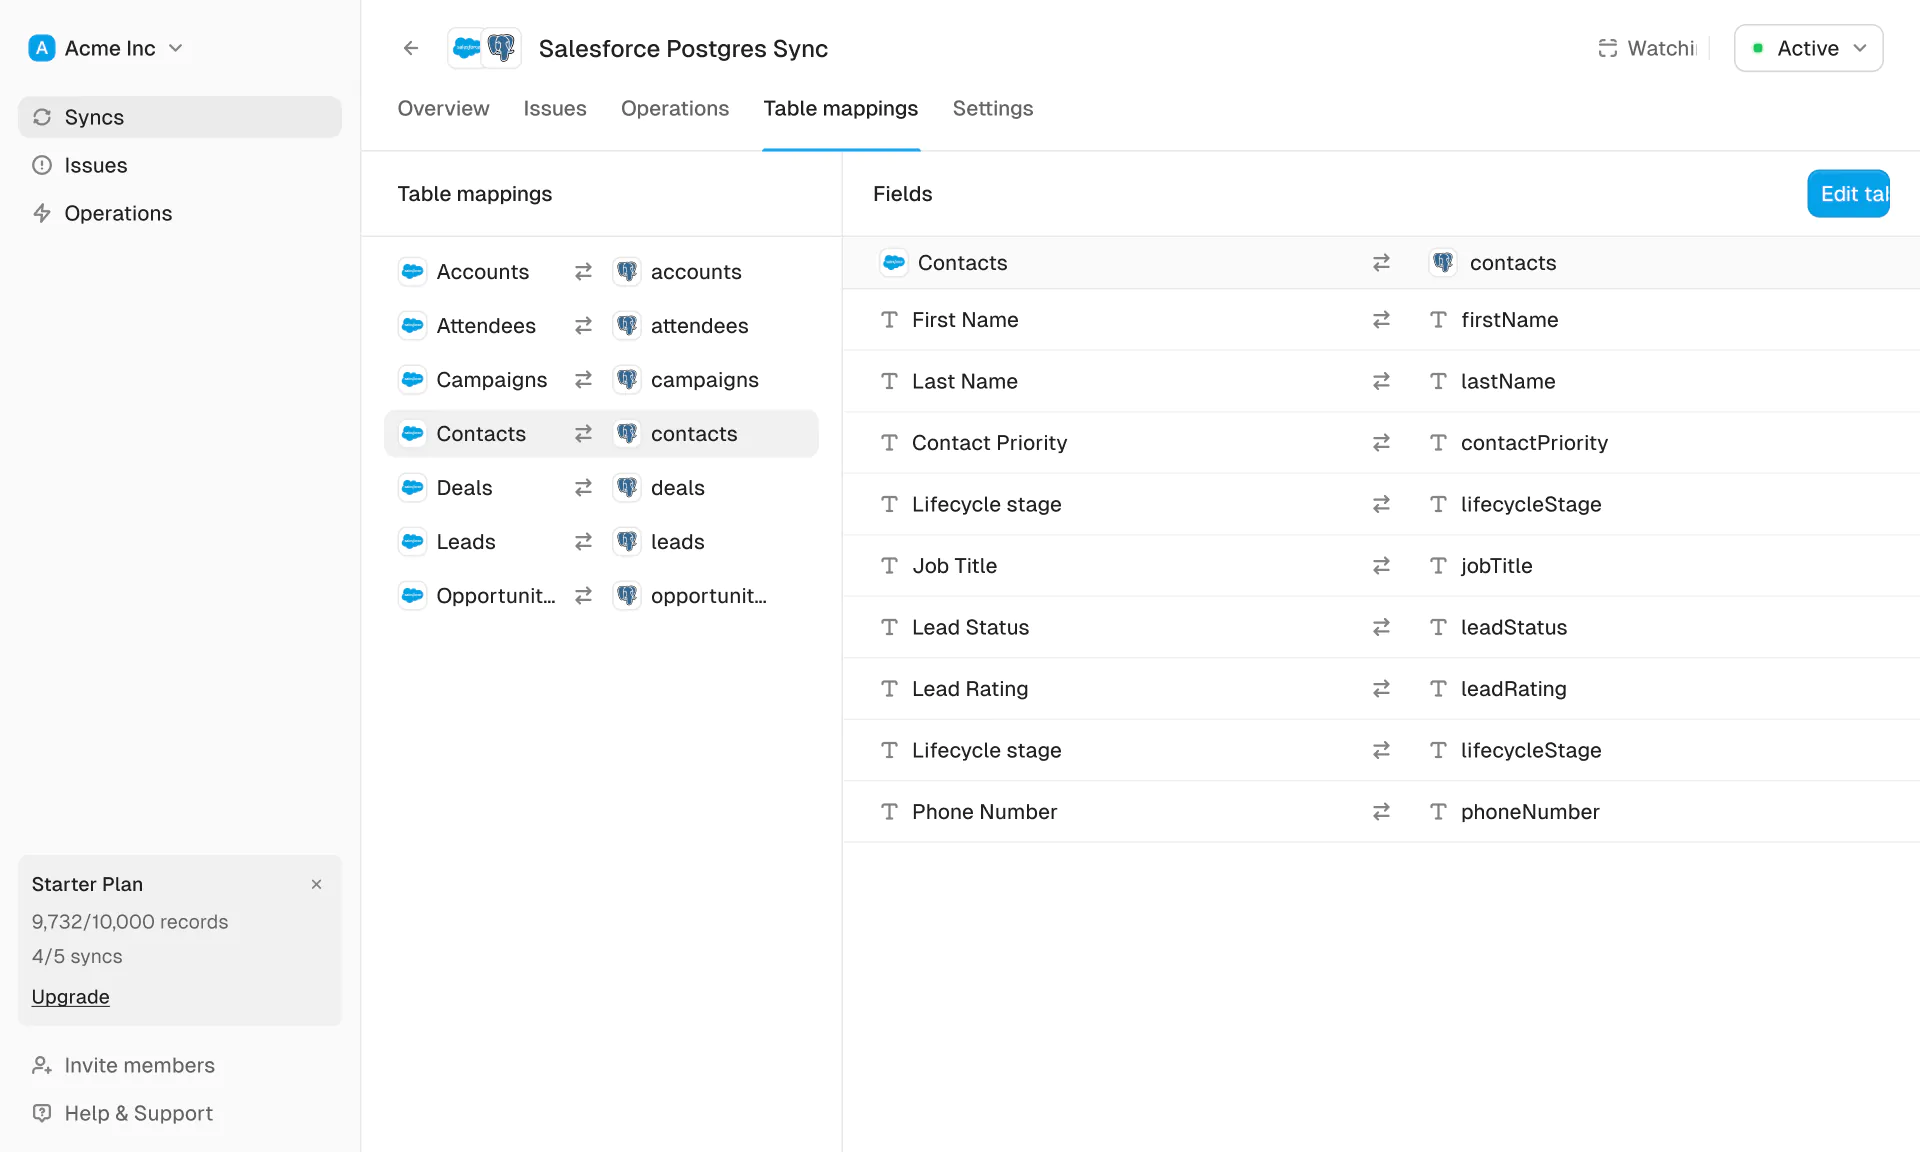Open the Acme Inc workspace dropdown
The image size is (1920, 1152).
tap(106, 48)
